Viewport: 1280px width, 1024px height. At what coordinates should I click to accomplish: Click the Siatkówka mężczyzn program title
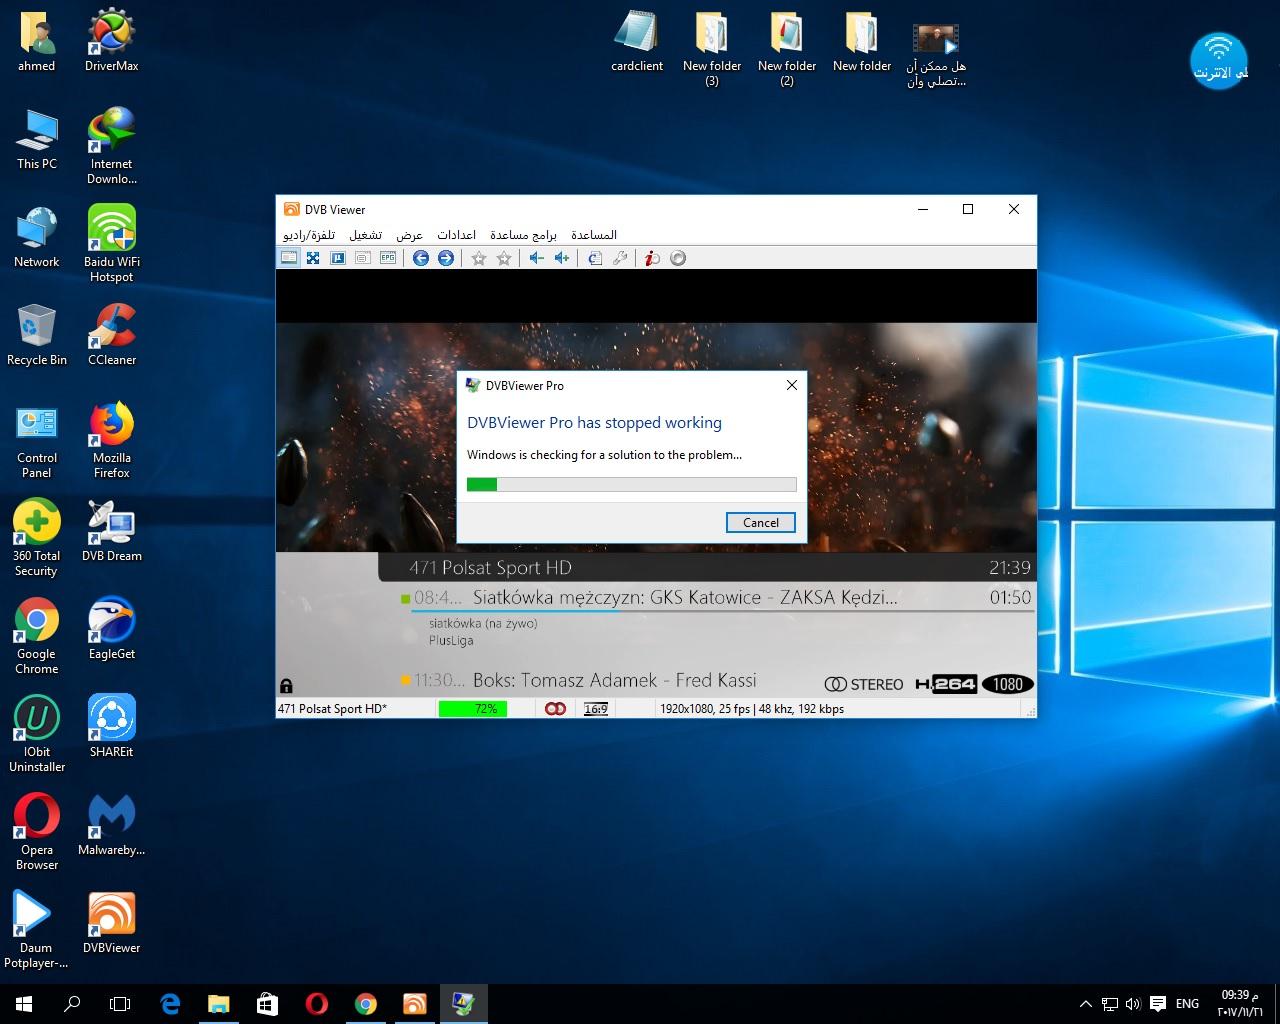(685, 597)
